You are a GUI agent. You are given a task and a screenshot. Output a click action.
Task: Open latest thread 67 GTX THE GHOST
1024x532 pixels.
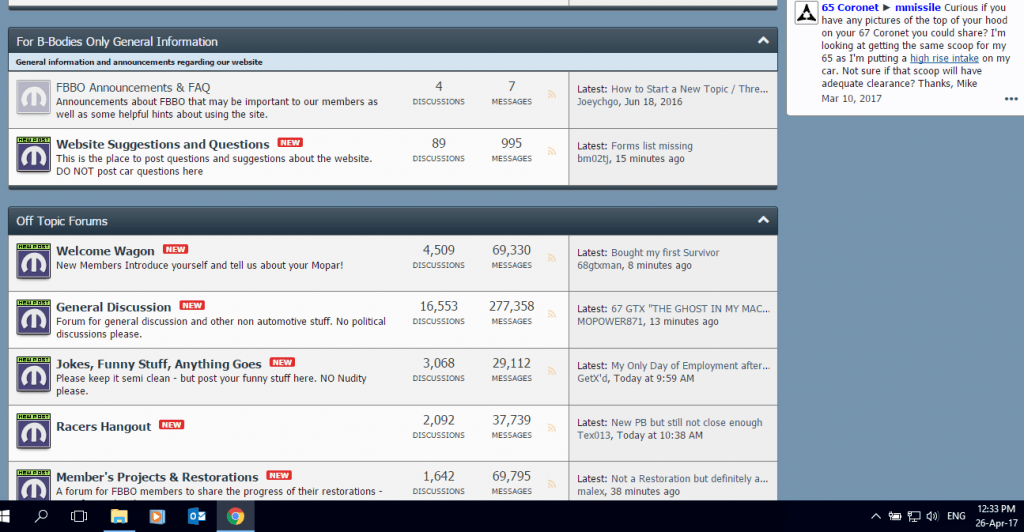(690, 309)
